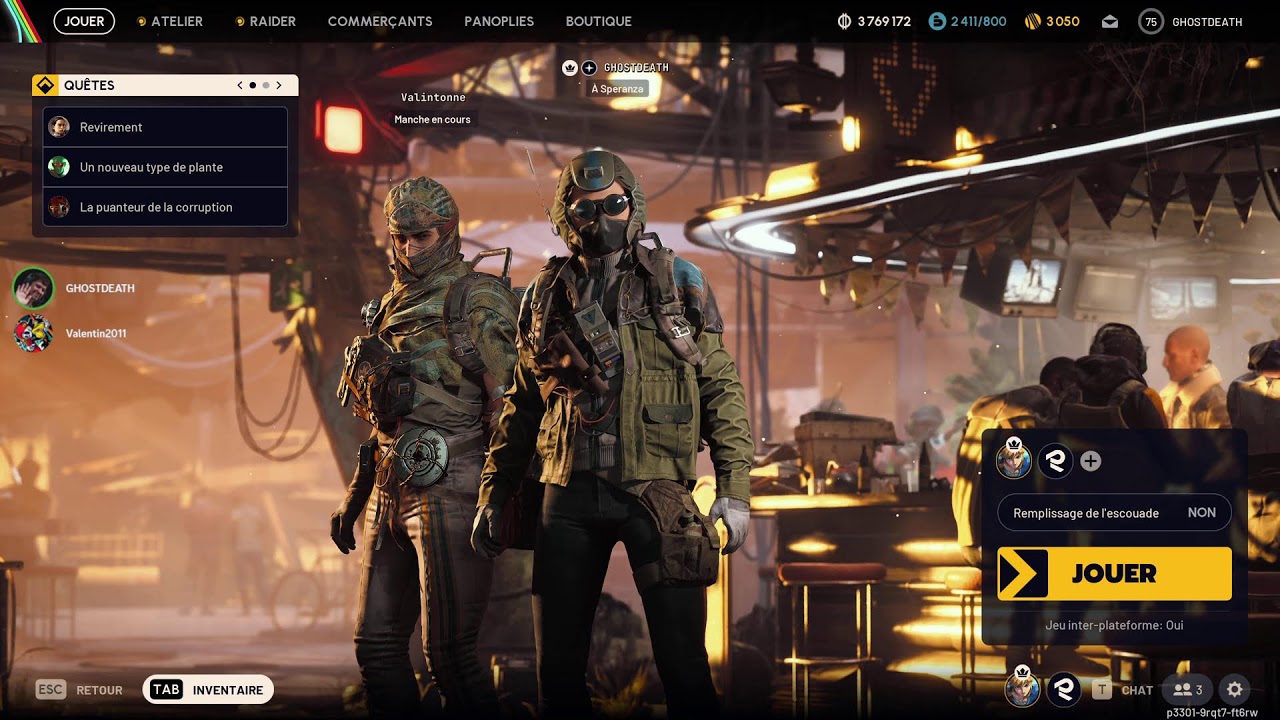Select the first page dot in Quêtes header
Screen dimensions: 1280x720
pyautogui.click(x=252, y=85)
